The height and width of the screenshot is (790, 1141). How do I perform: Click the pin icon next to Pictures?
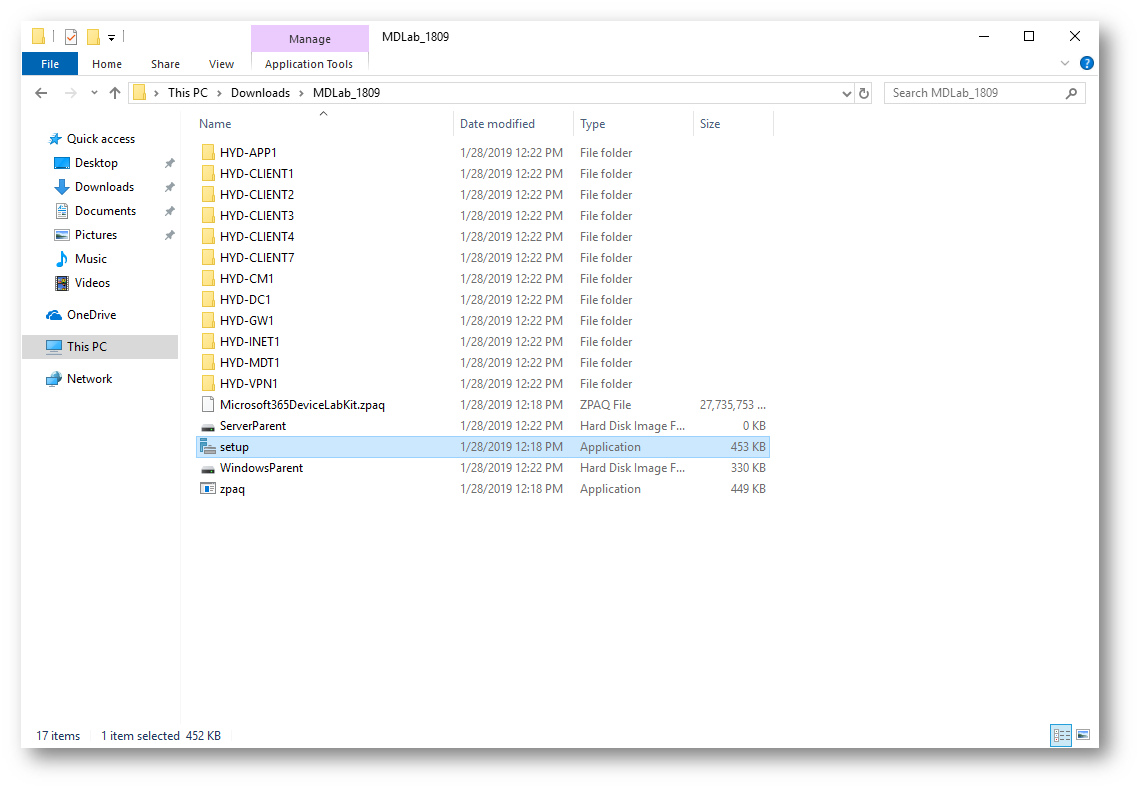coord(170,235)
